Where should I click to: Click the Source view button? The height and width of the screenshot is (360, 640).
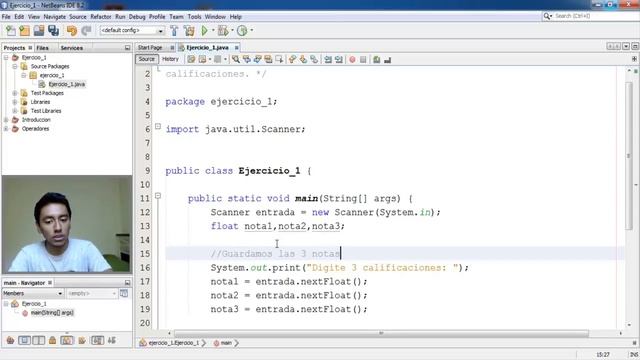pyautogui.click(x=147, y=59)
